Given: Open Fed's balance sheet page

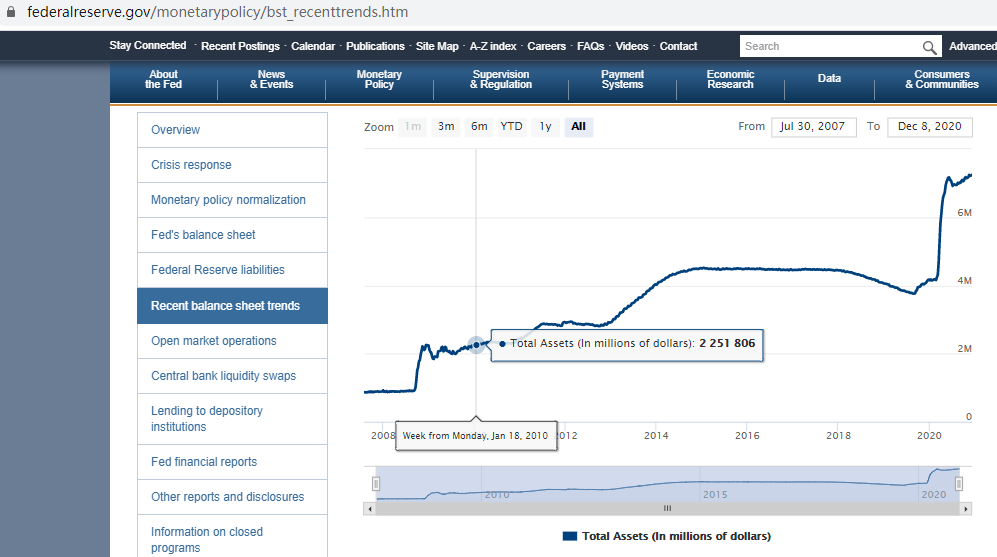Looking at the screenshot, I should (232, 235).
